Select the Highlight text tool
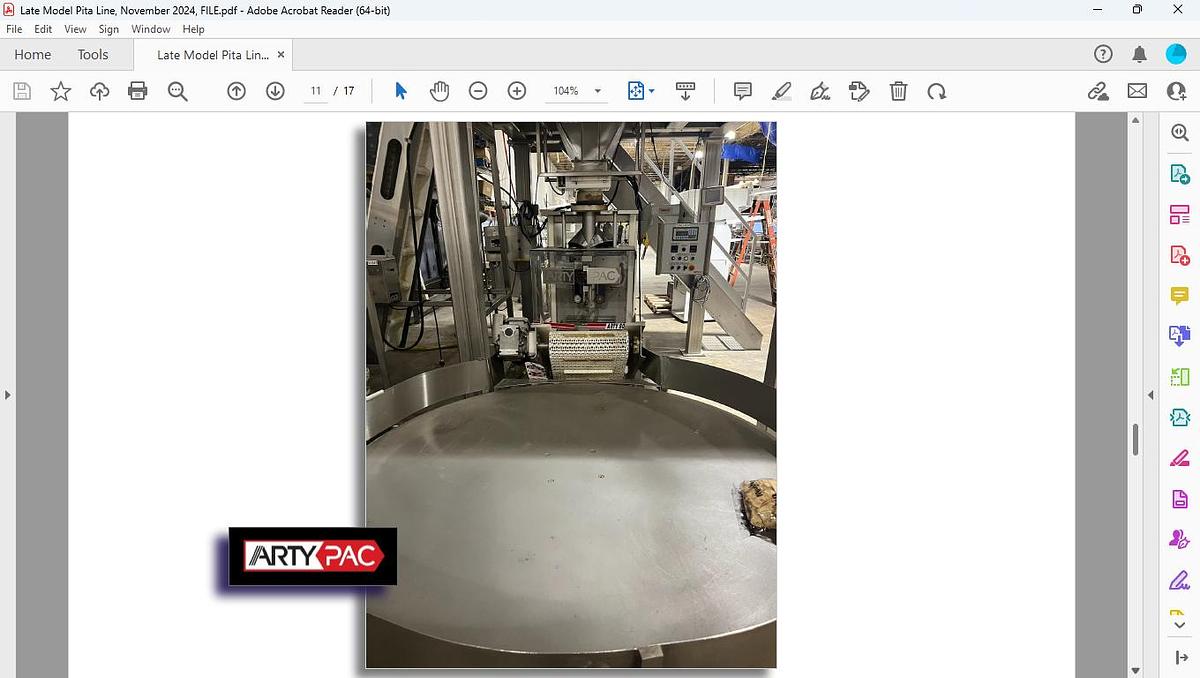1200x678 pixels. point(782,91)
